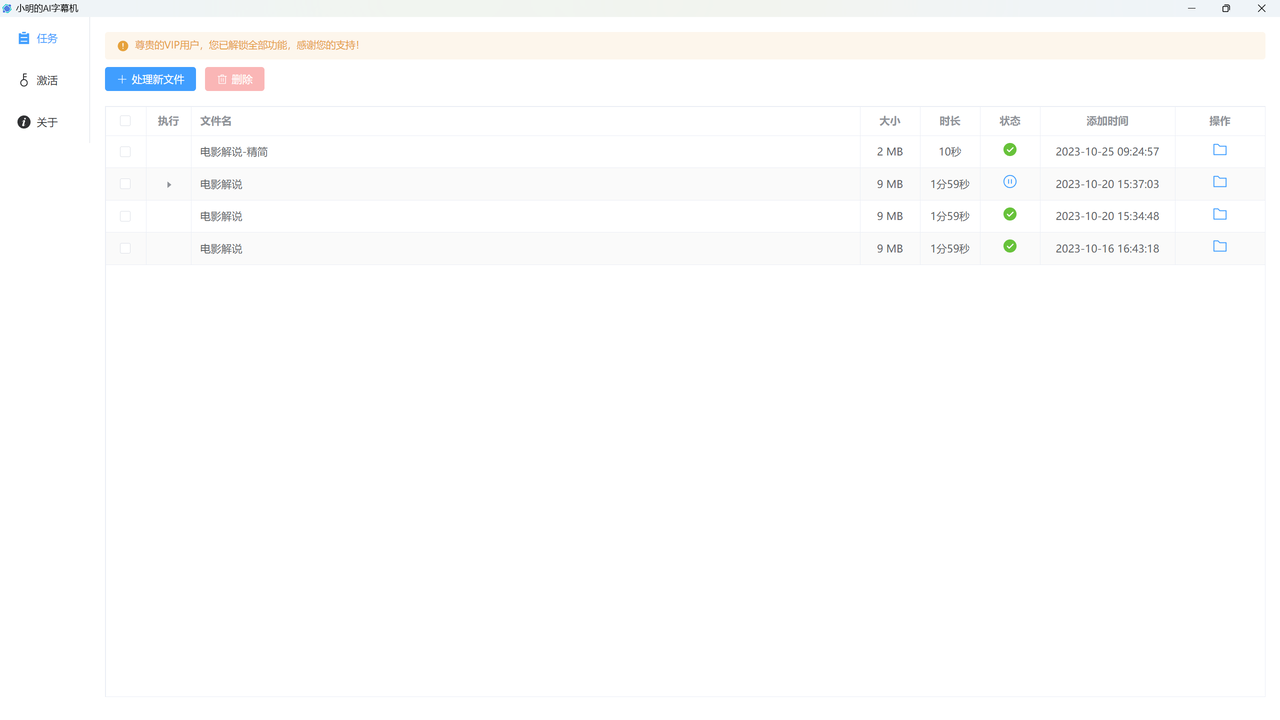Click the 处理新文件 button

150,79
